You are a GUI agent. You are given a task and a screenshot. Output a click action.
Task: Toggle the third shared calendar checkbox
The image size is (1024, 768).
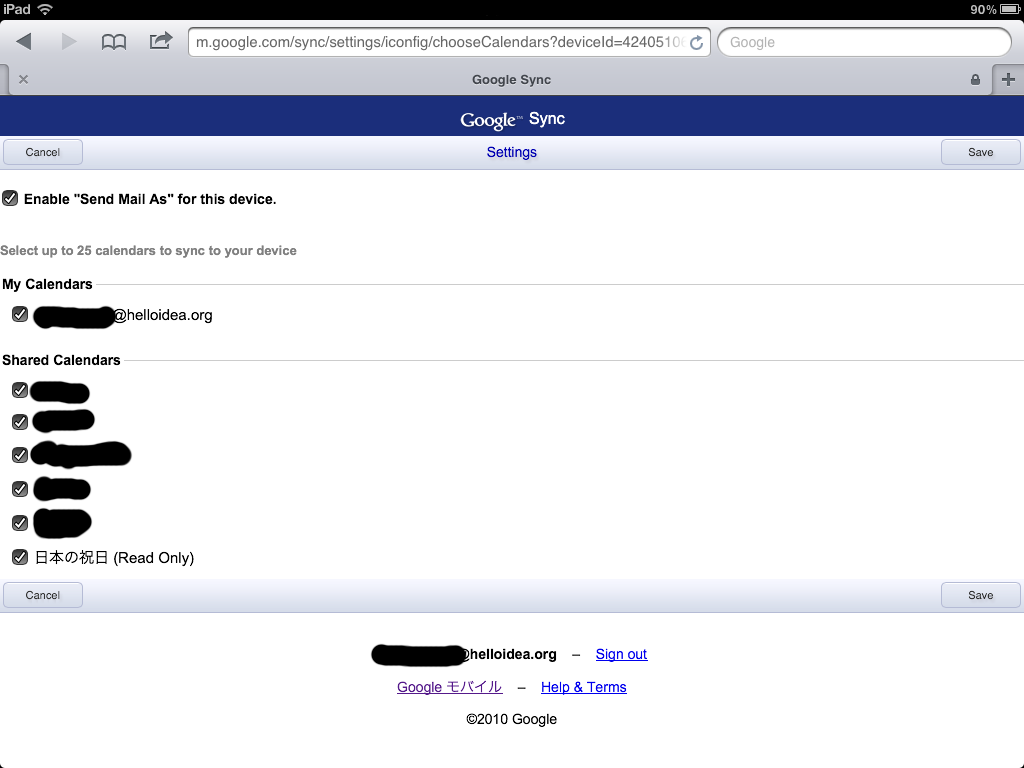[20, 455]
